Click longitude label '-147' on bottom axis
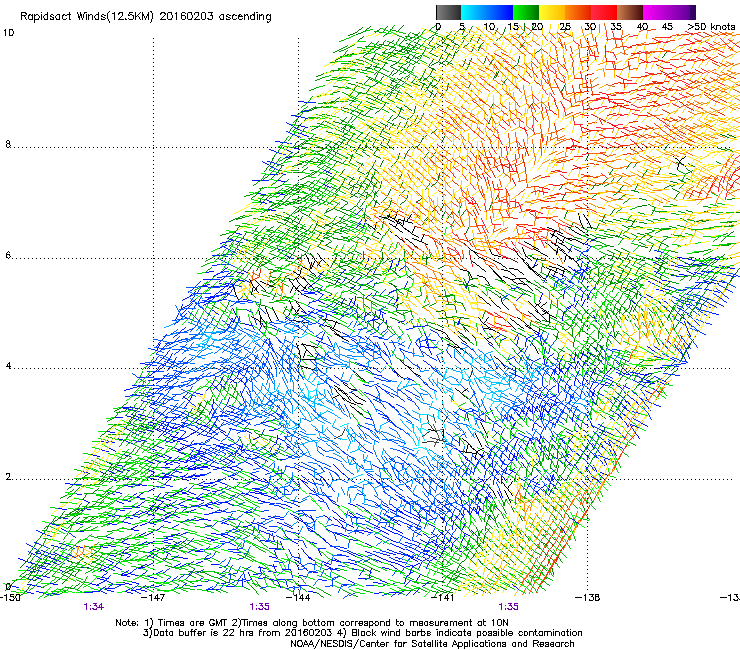The width and height of the screenshot is (740, 650). tap(154, 598)
